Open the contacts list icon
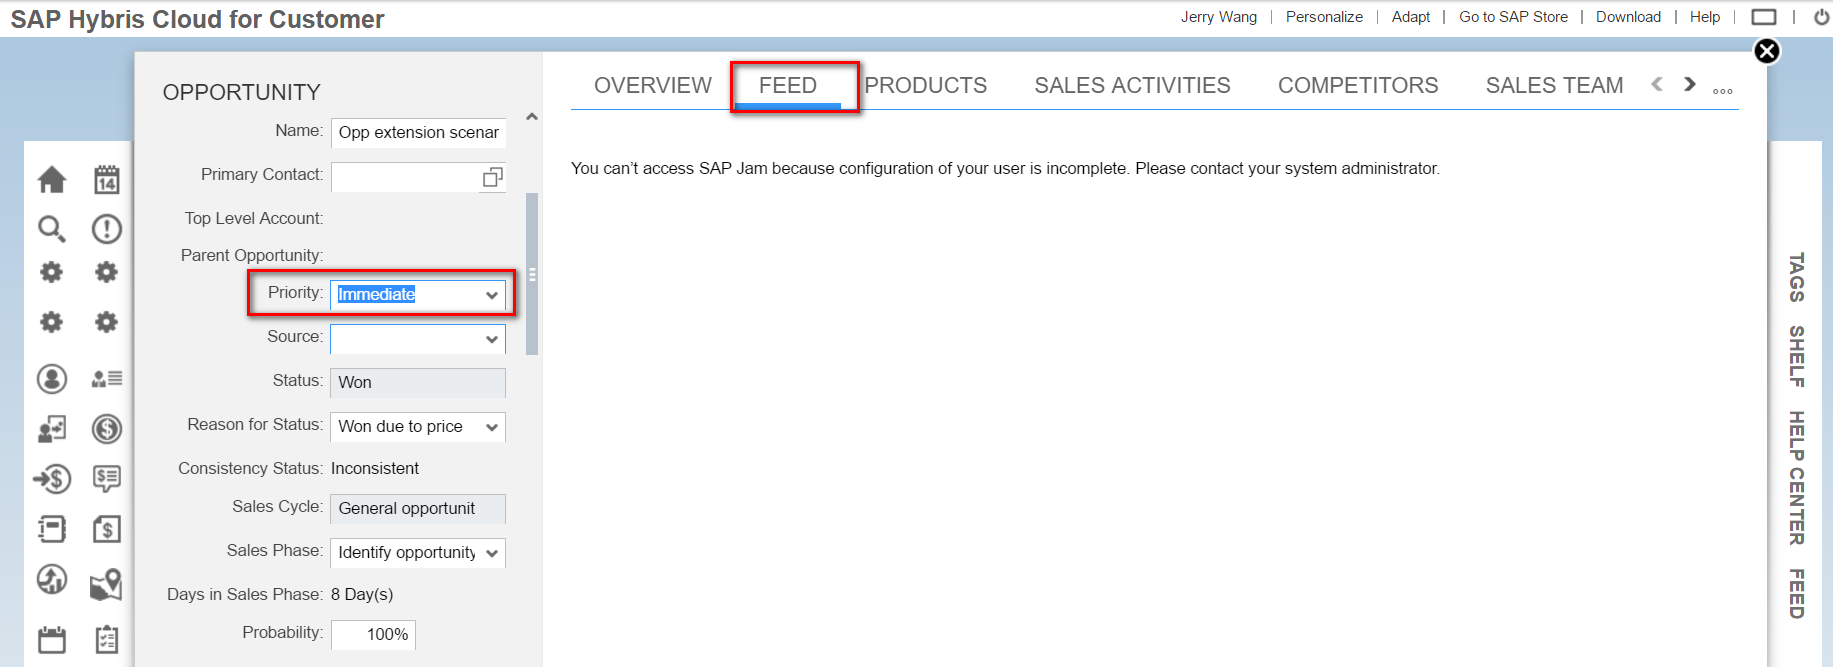This screenshot has width=1833, height=667. [x=107, y=379]
